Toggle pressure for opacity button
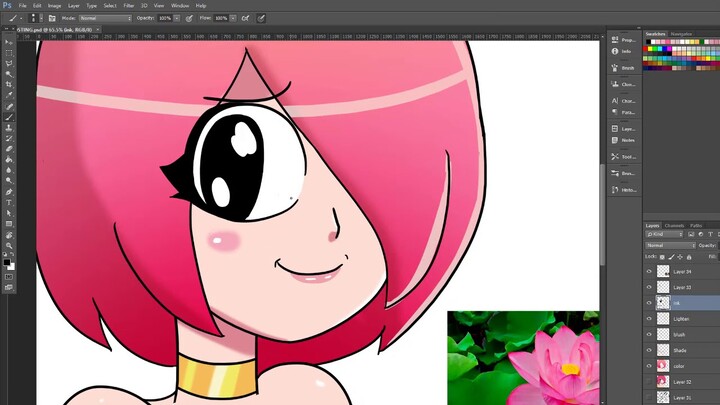This screenshot has width=720, height=405. 189,18
